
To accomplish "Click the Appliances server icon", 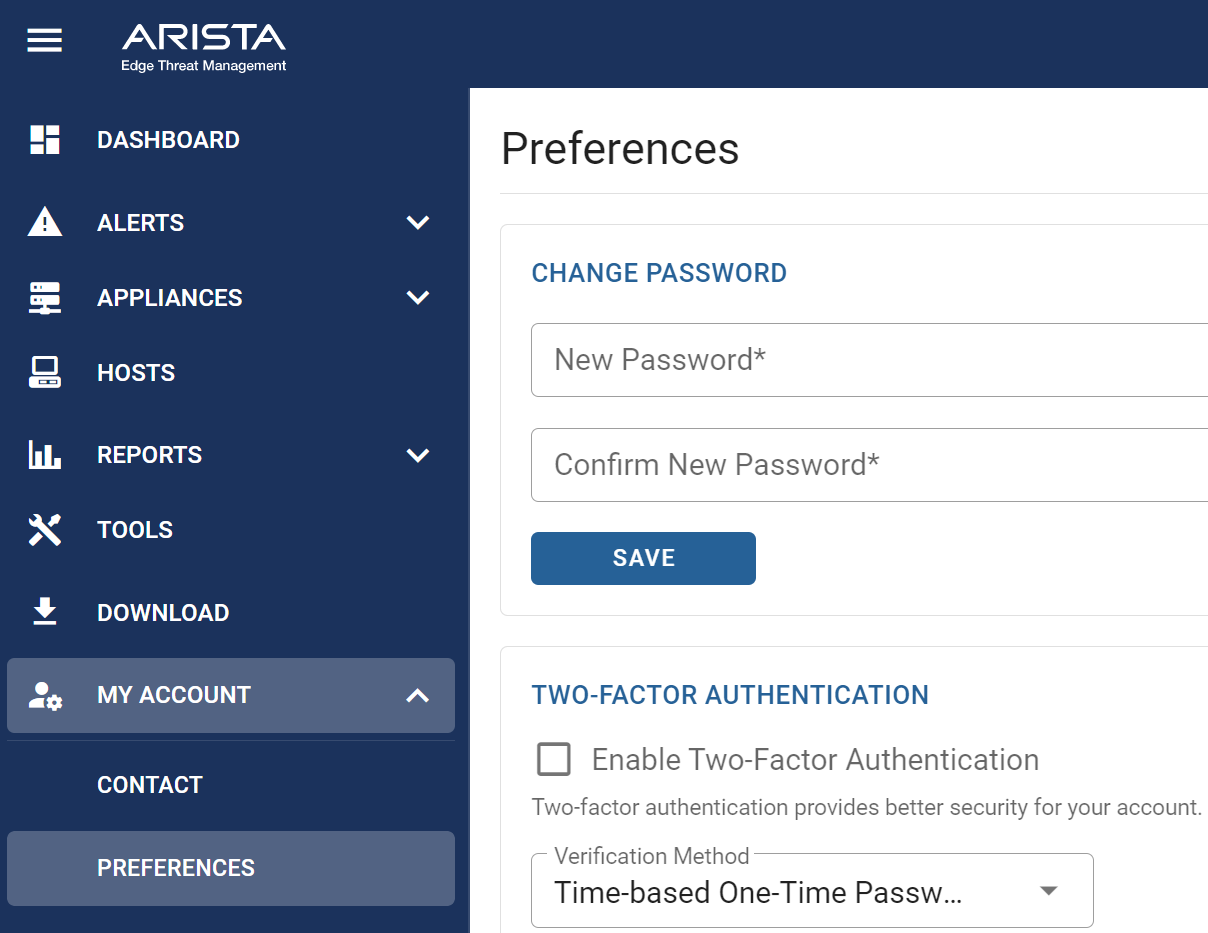I will (x=45, y=298).
